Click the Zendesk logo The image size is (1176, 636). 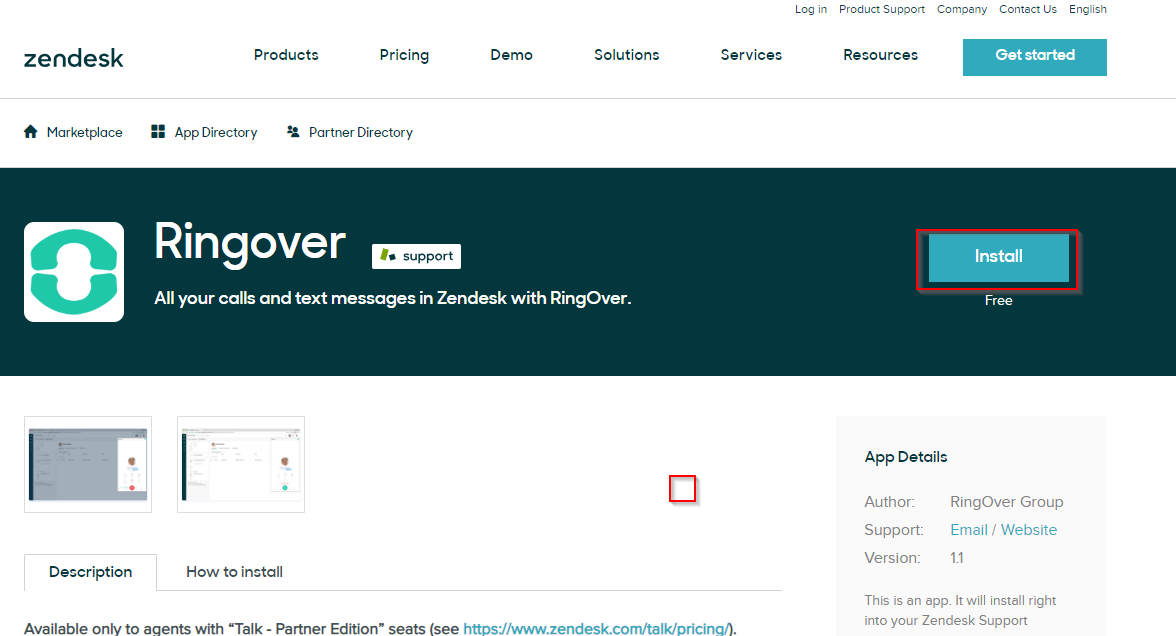[x=74, y=58]
